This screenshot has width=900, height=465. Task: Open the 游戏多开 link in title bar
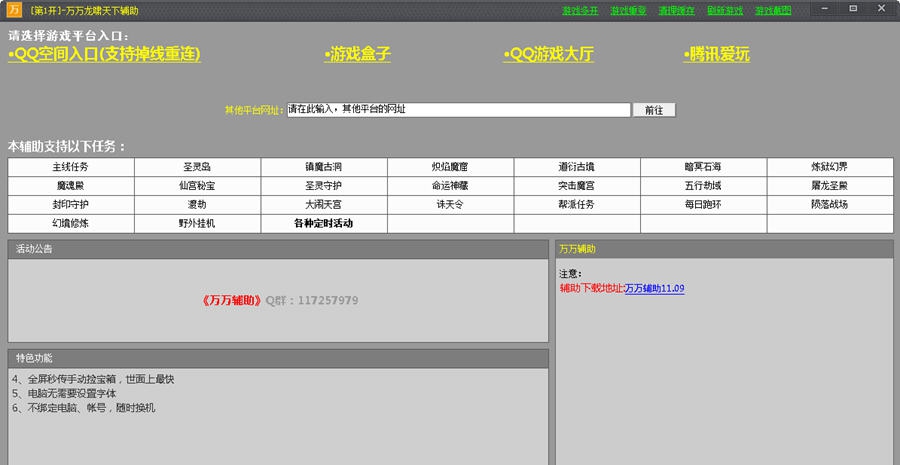point(580,11)
